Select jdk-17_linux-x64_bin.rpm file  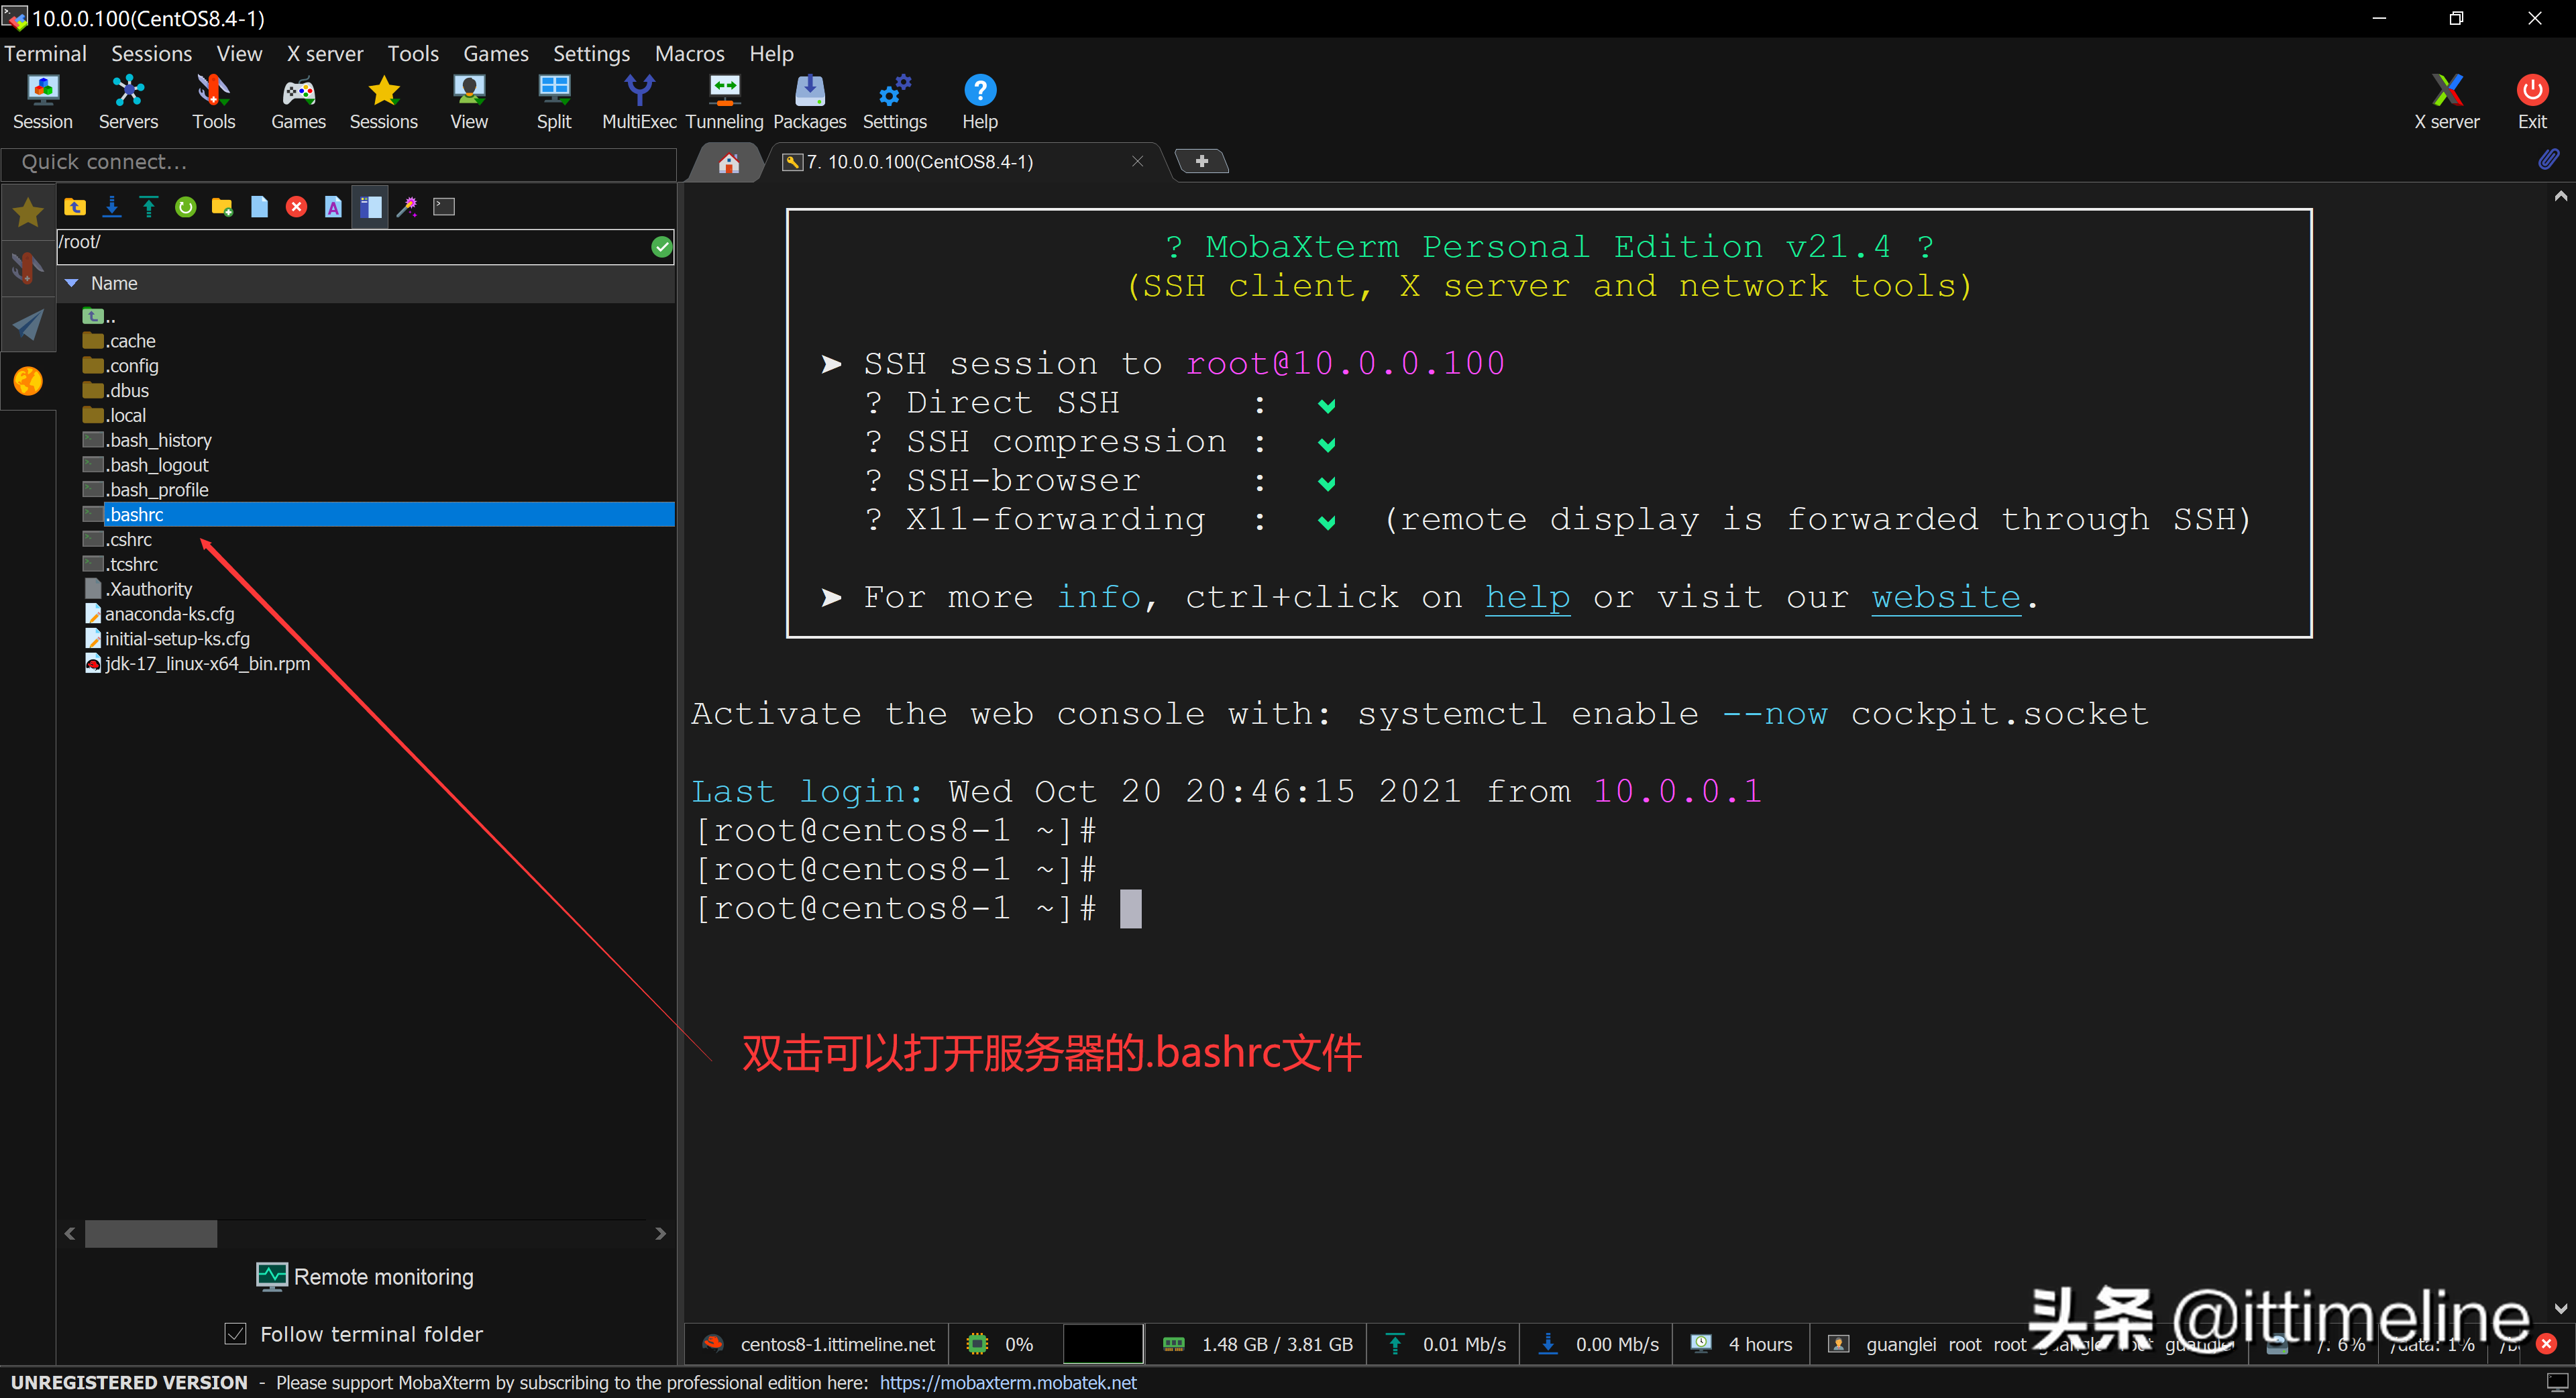207,664
